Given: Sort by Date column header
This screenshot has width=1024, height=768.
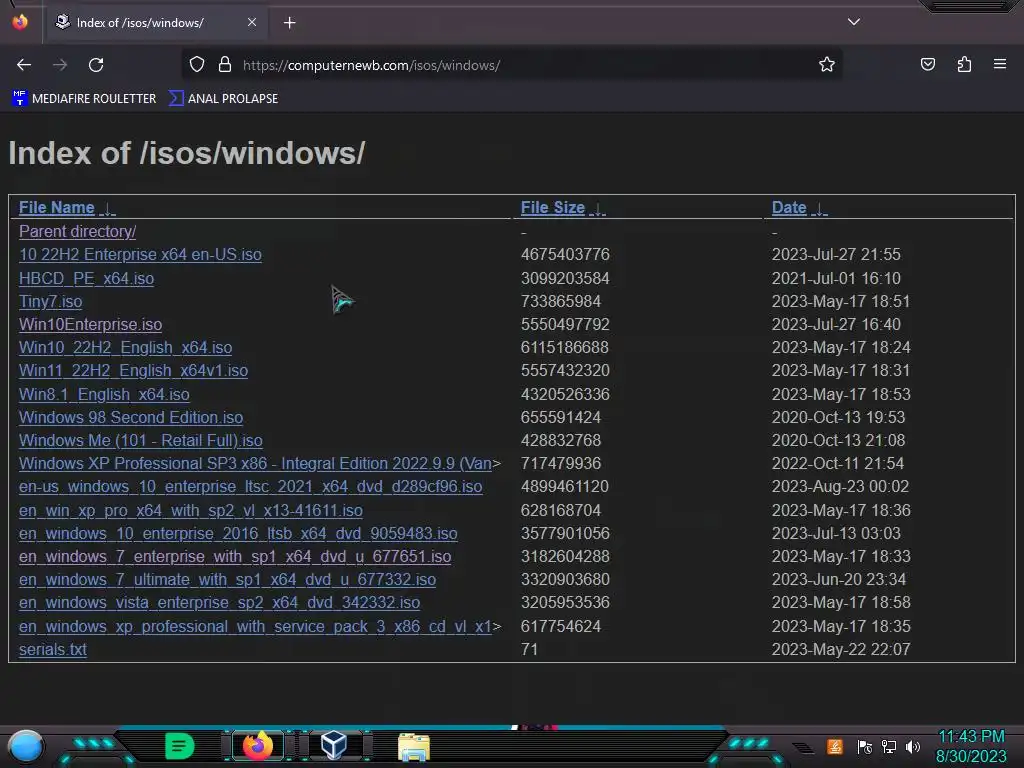Looking at the screenshot, I should [789, 208].
